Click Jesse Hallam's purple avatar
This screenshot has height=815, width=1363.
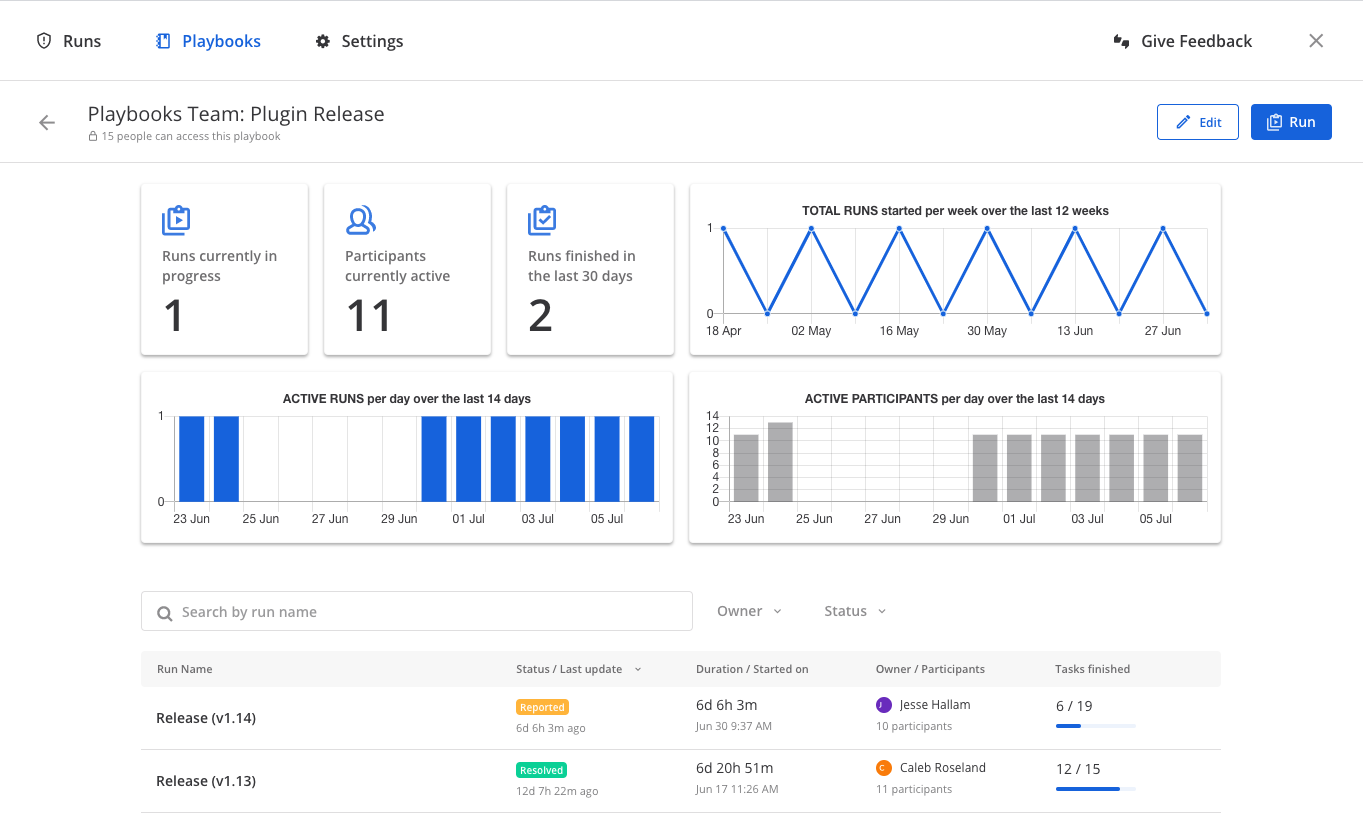tap(883, 705)
